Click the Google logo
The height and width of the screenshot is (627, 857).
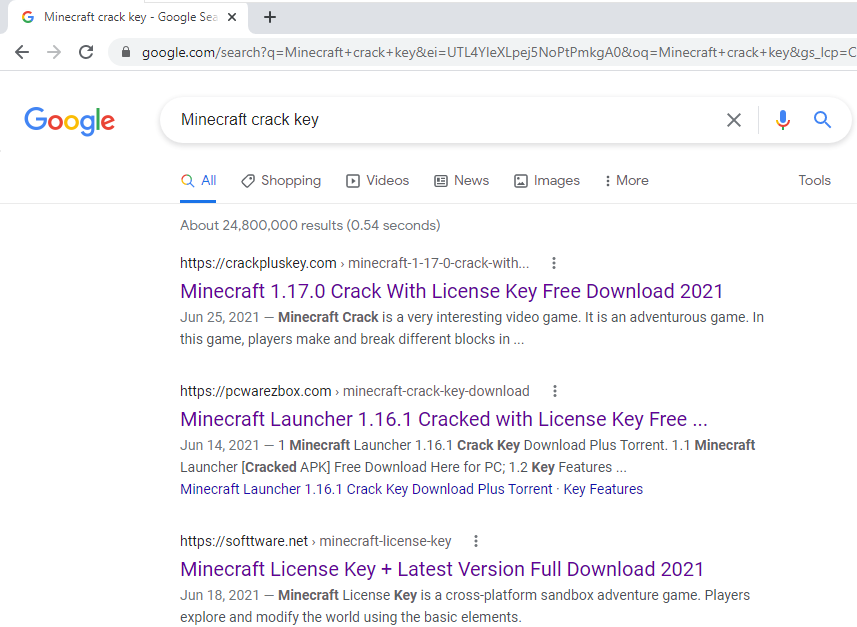(69, 121)
